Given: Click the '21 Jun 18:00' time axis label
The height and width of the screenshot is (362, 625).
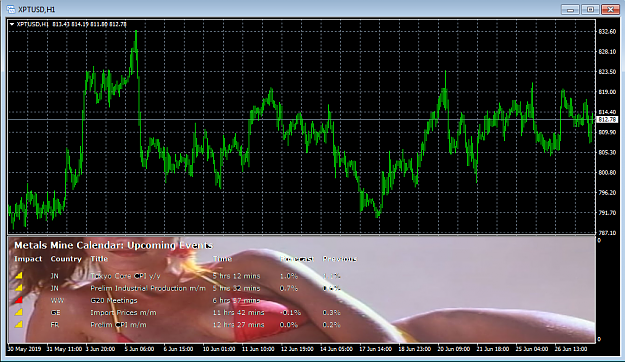Looking at the screenshot, I should pos(493,349).
